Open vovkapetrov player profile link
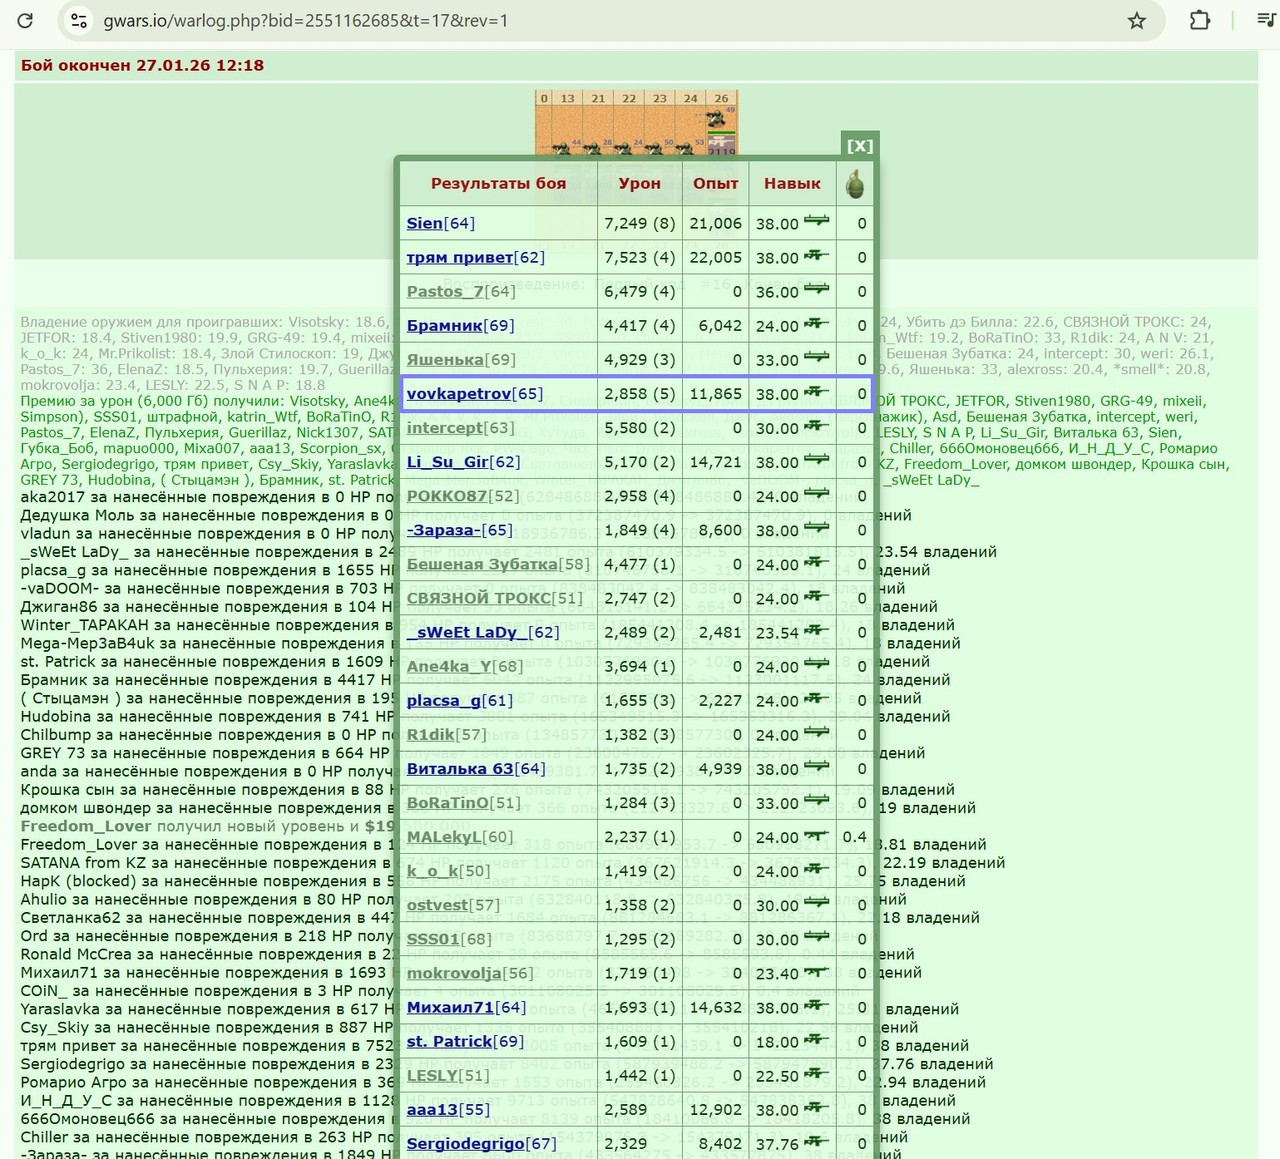Viewport: 1280px width, 1159px height. pos(458,393)
